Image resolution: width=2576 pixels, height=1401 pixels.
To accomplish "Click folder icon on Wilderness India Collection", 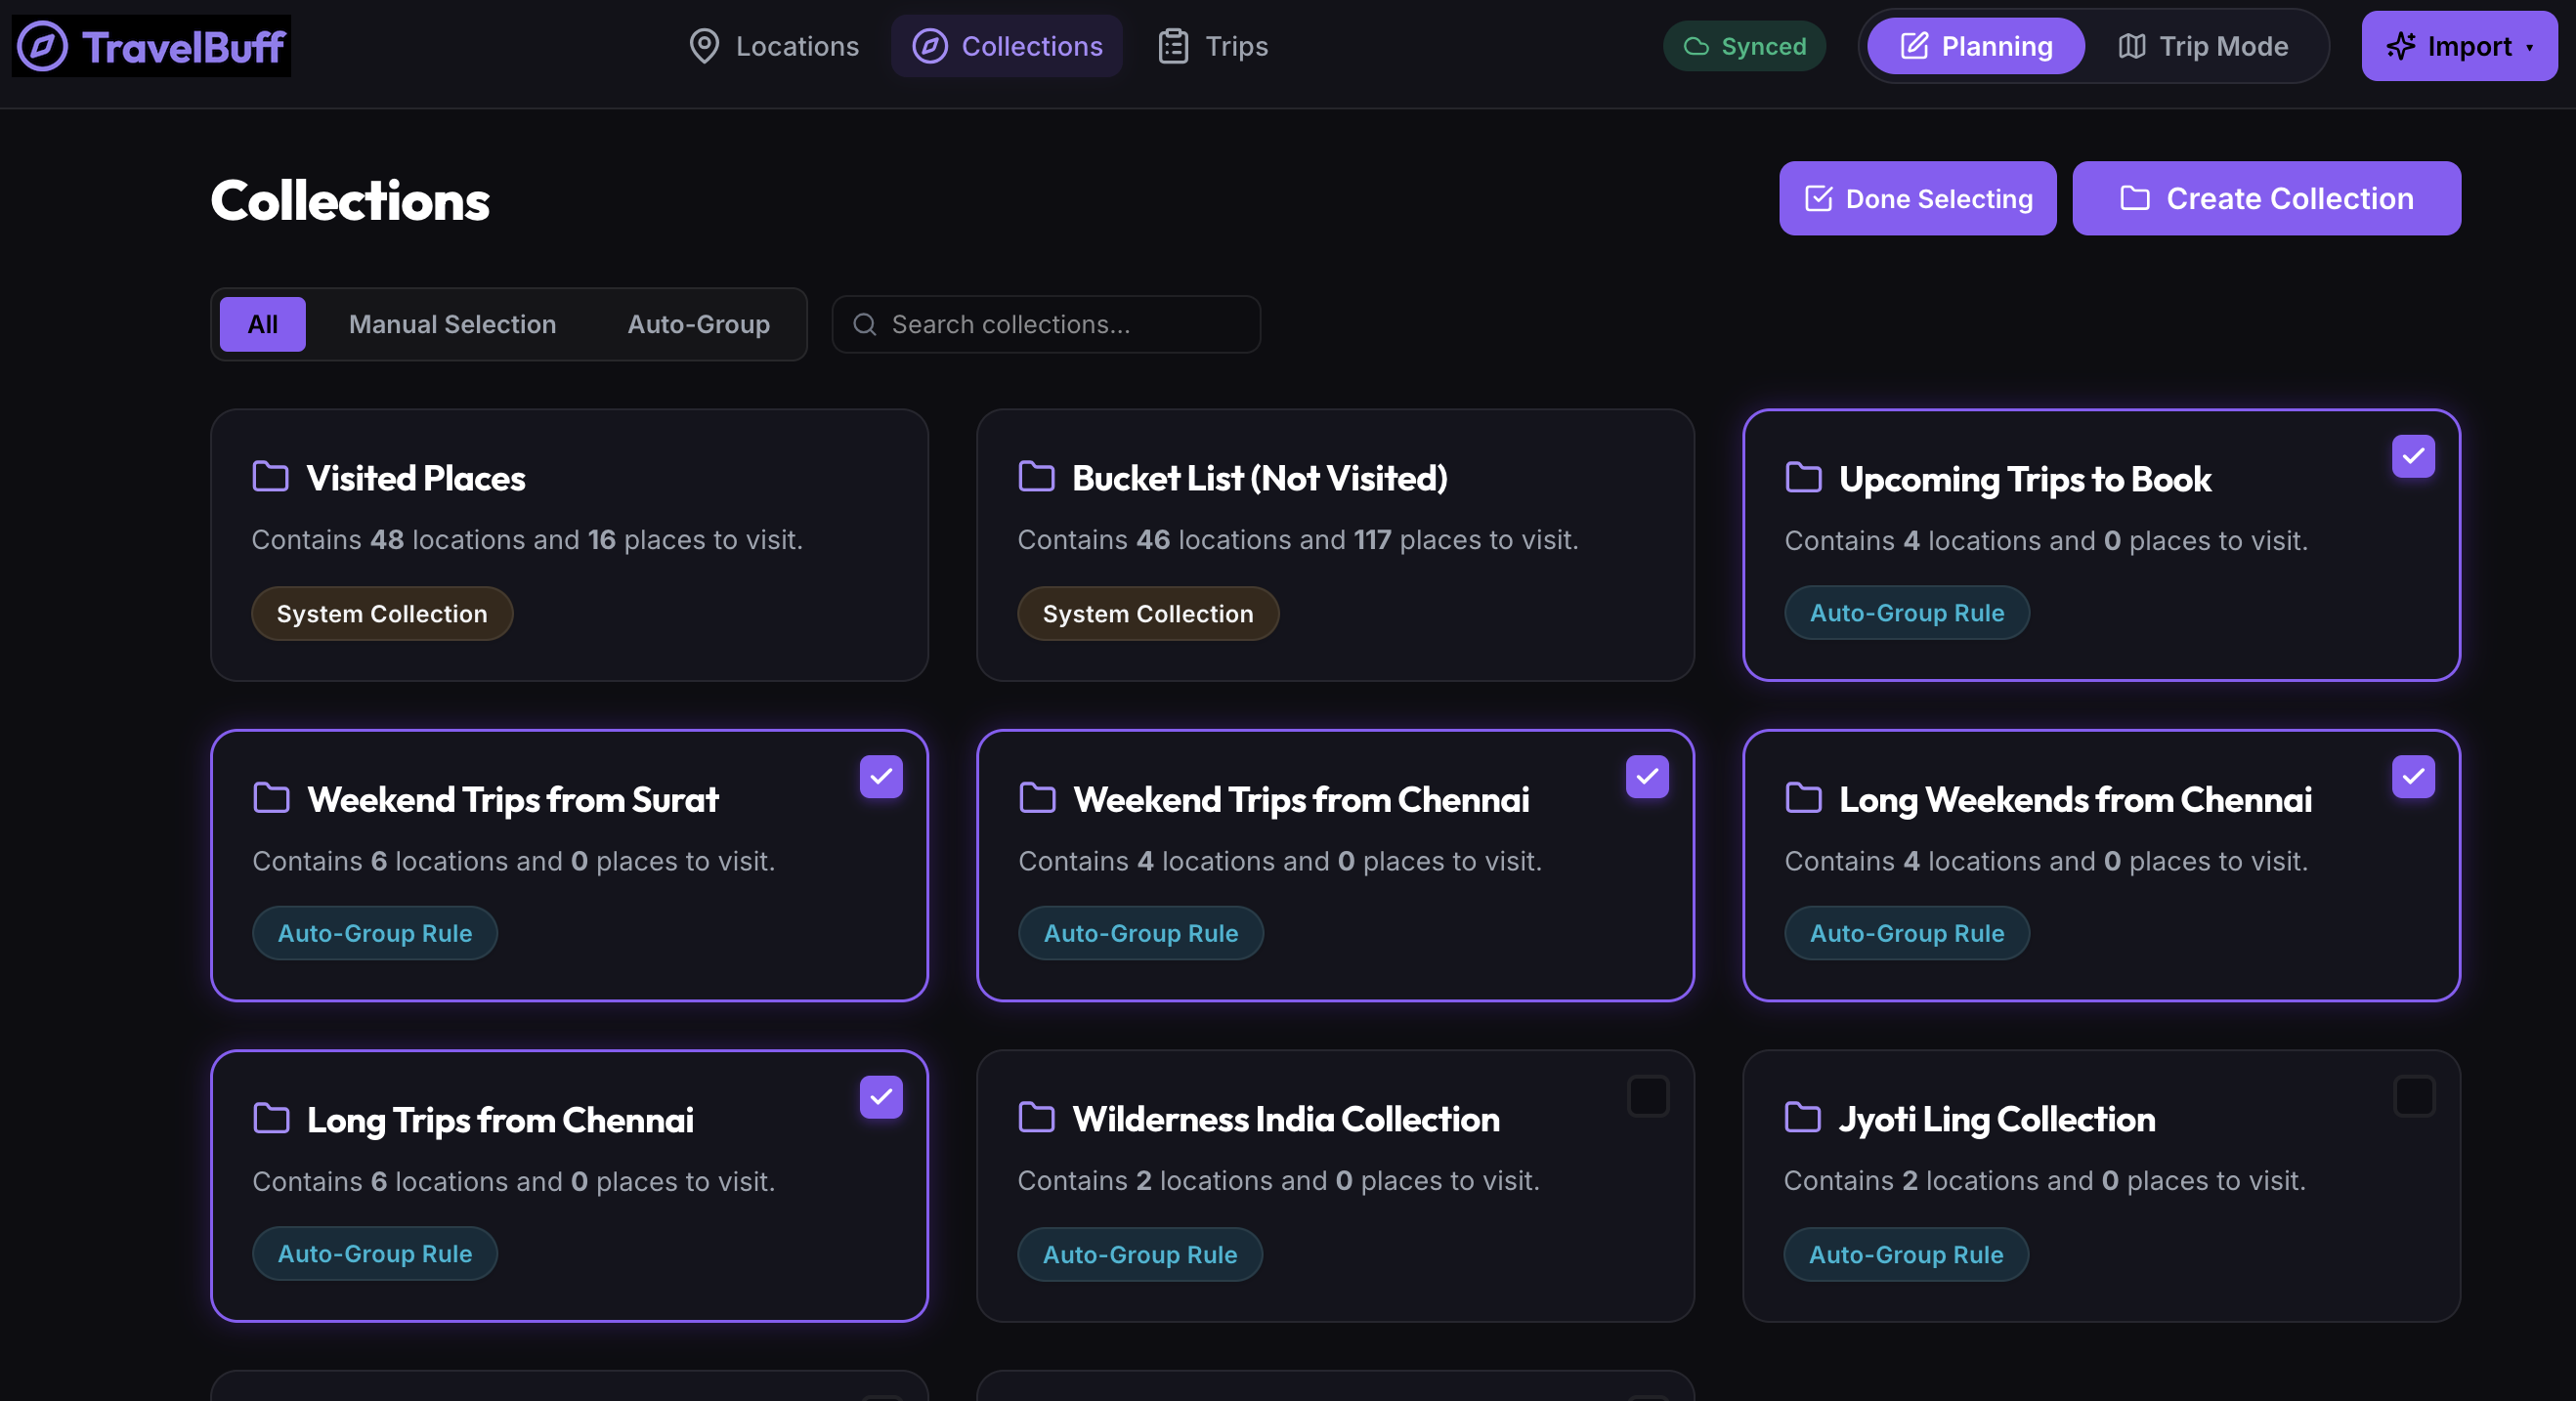I will point(1036,1117).
